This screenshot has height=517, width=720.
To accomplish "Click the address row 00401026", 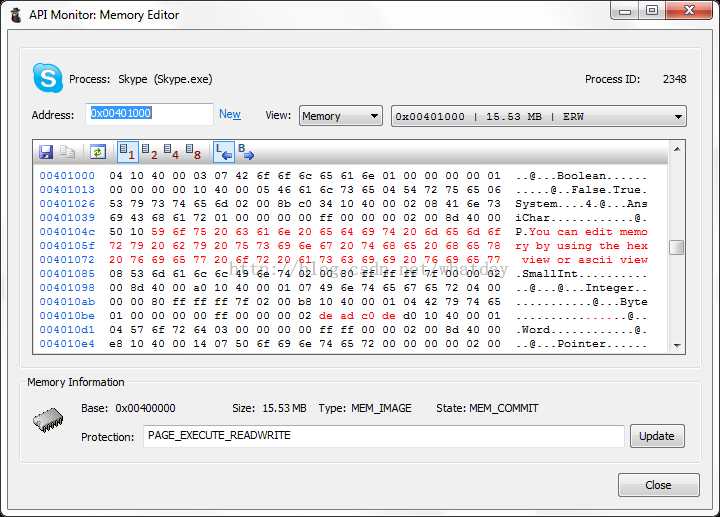I will 67,204.
